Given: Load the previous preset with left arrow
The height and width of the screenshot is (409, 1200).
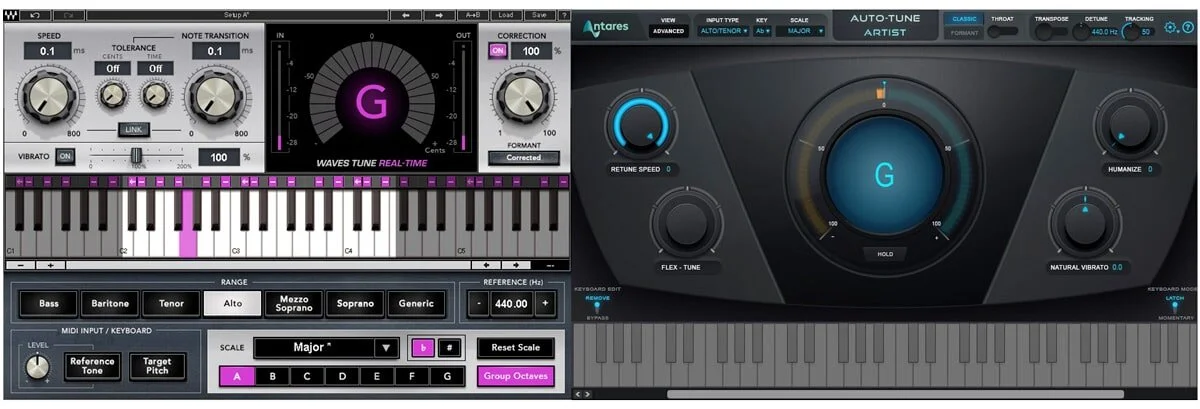Looking at the screenshot, I should click(406, 16).
